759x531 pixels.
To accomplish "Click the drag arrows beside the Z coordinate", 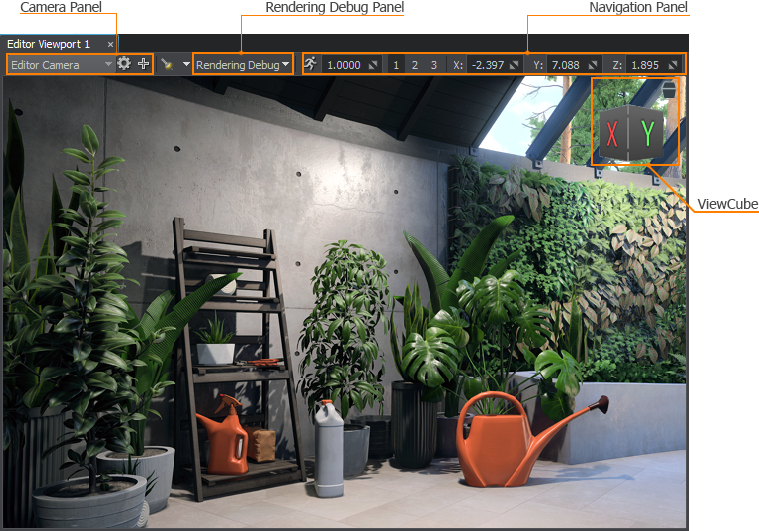I will 673,65.
